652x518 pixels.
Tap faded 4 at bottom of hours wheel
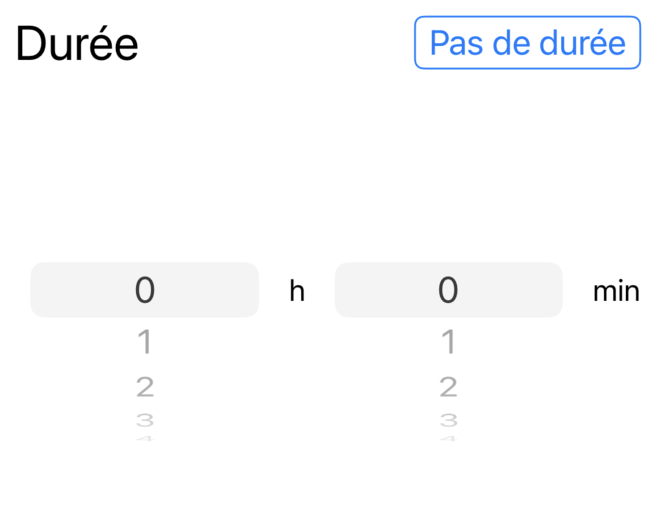click(x=145, y=438)
